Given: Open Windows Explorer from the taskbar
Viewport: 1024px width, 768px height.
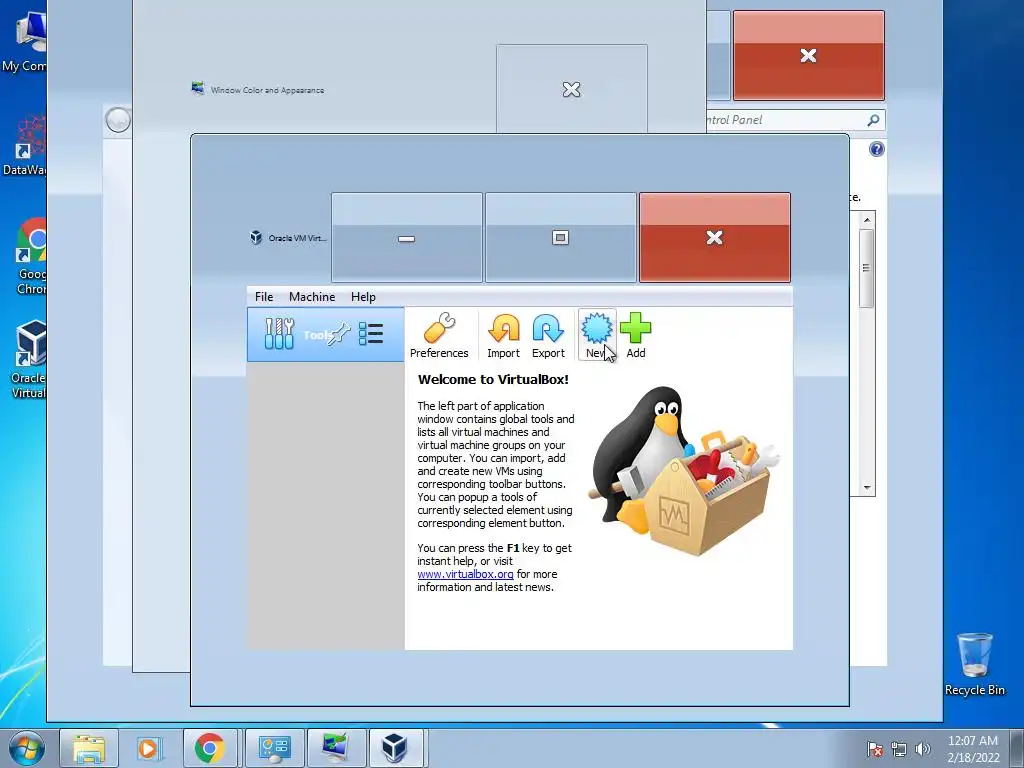Looking at the screenshot, I should click(x=89, y=748).
